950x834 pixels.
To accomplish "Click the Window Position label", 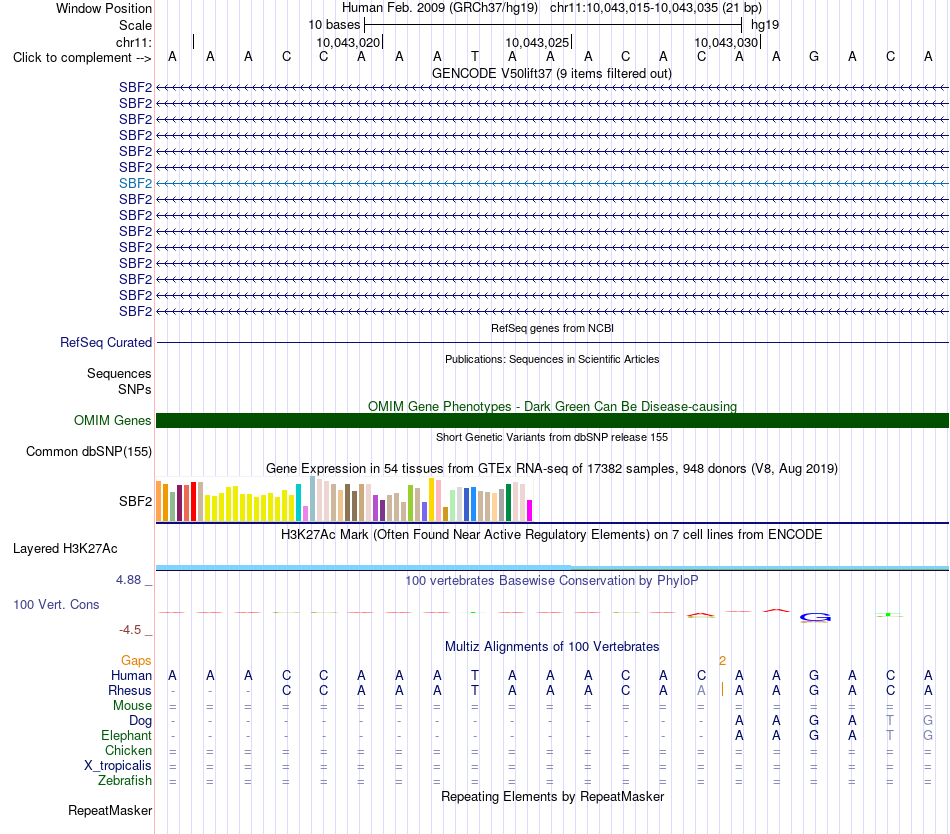I will [x=104, y=8].
